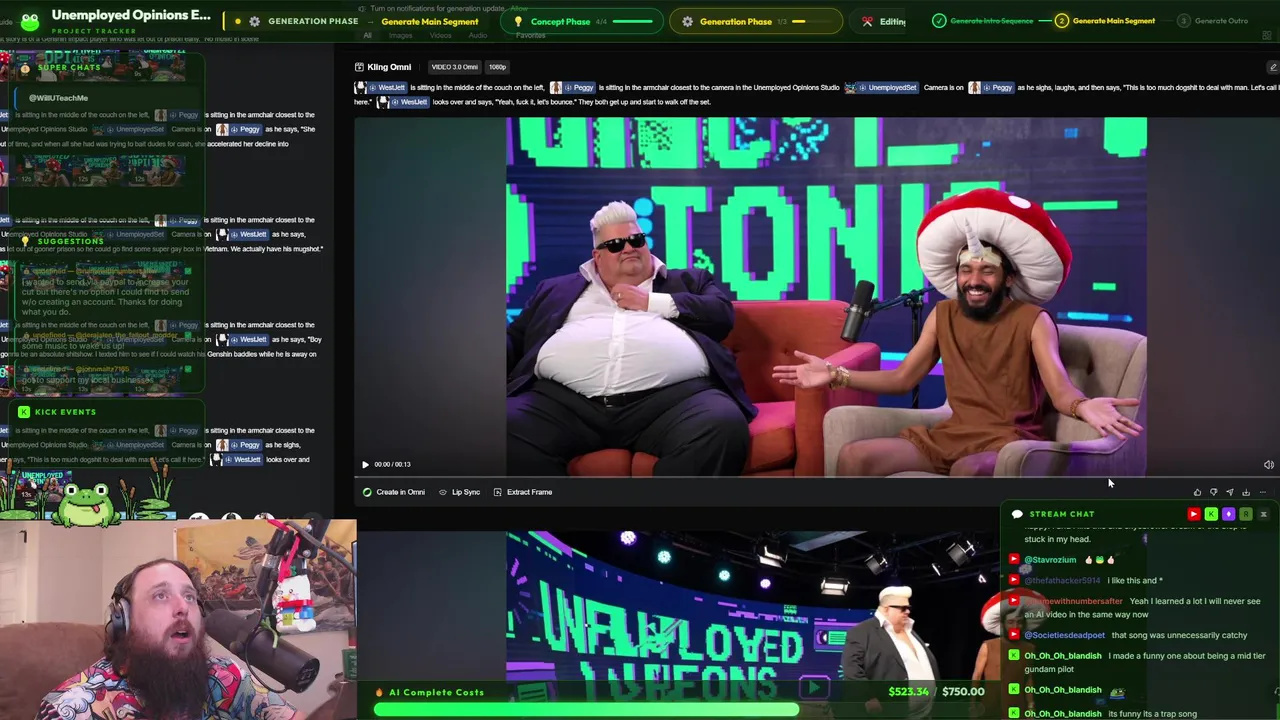Click the gear icon beside GENERATION PHASE on the left

coord(254,21)
